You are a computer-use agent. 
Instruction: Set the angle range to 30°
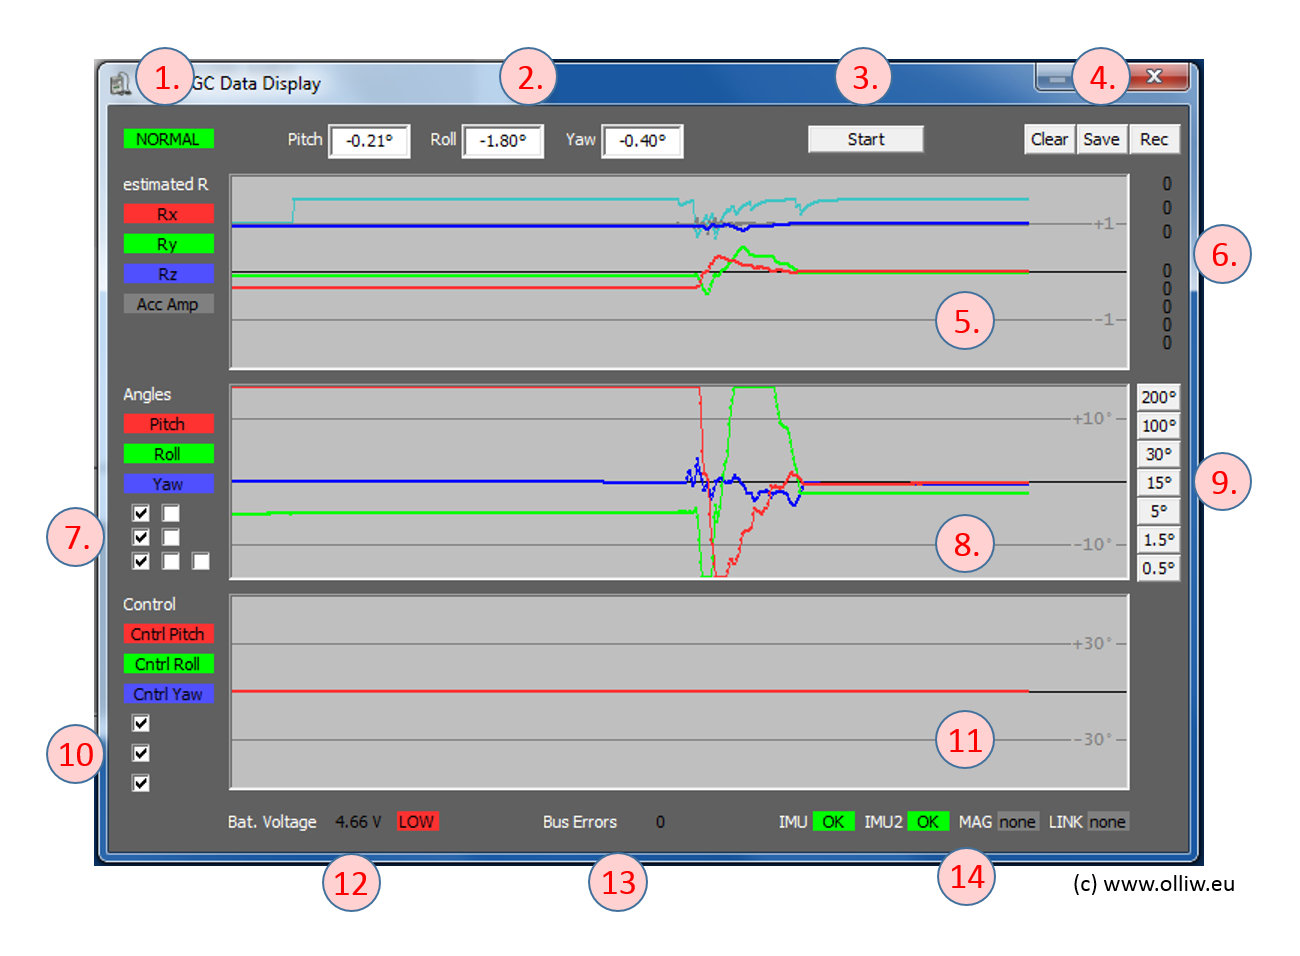(1158, 454)
